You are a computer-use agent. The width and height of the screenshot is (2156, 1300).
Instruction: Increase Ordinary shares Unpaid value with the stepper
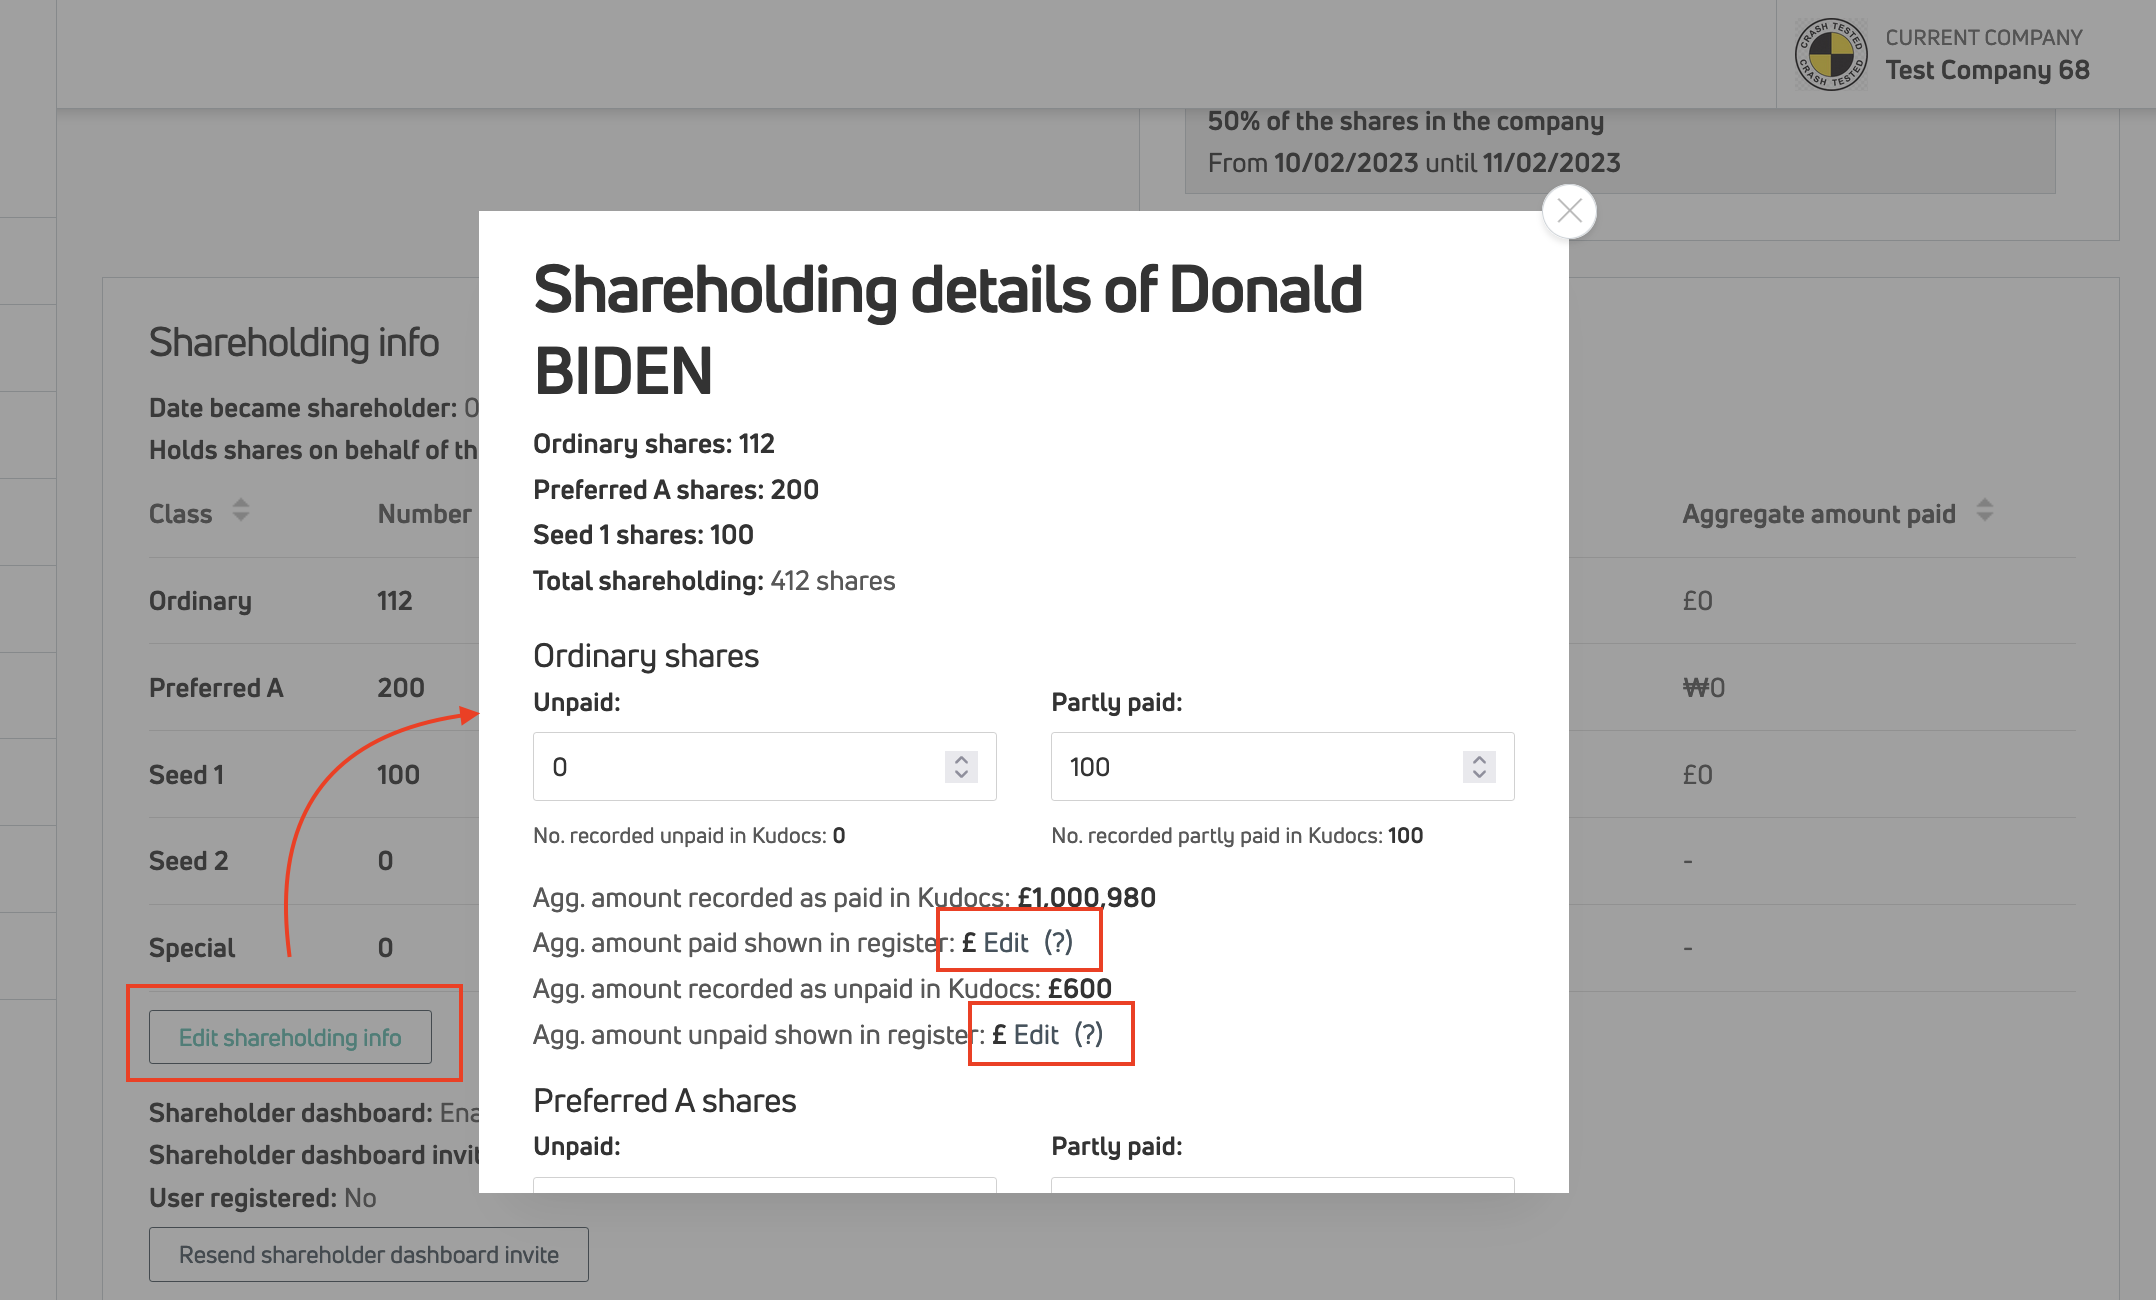click(x=961, y=759)
